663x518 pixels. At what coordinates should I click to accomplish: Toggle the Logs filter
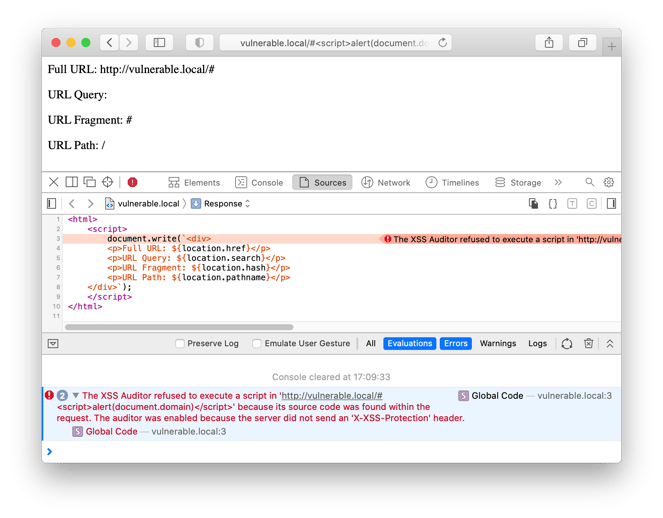click(537, 344)
